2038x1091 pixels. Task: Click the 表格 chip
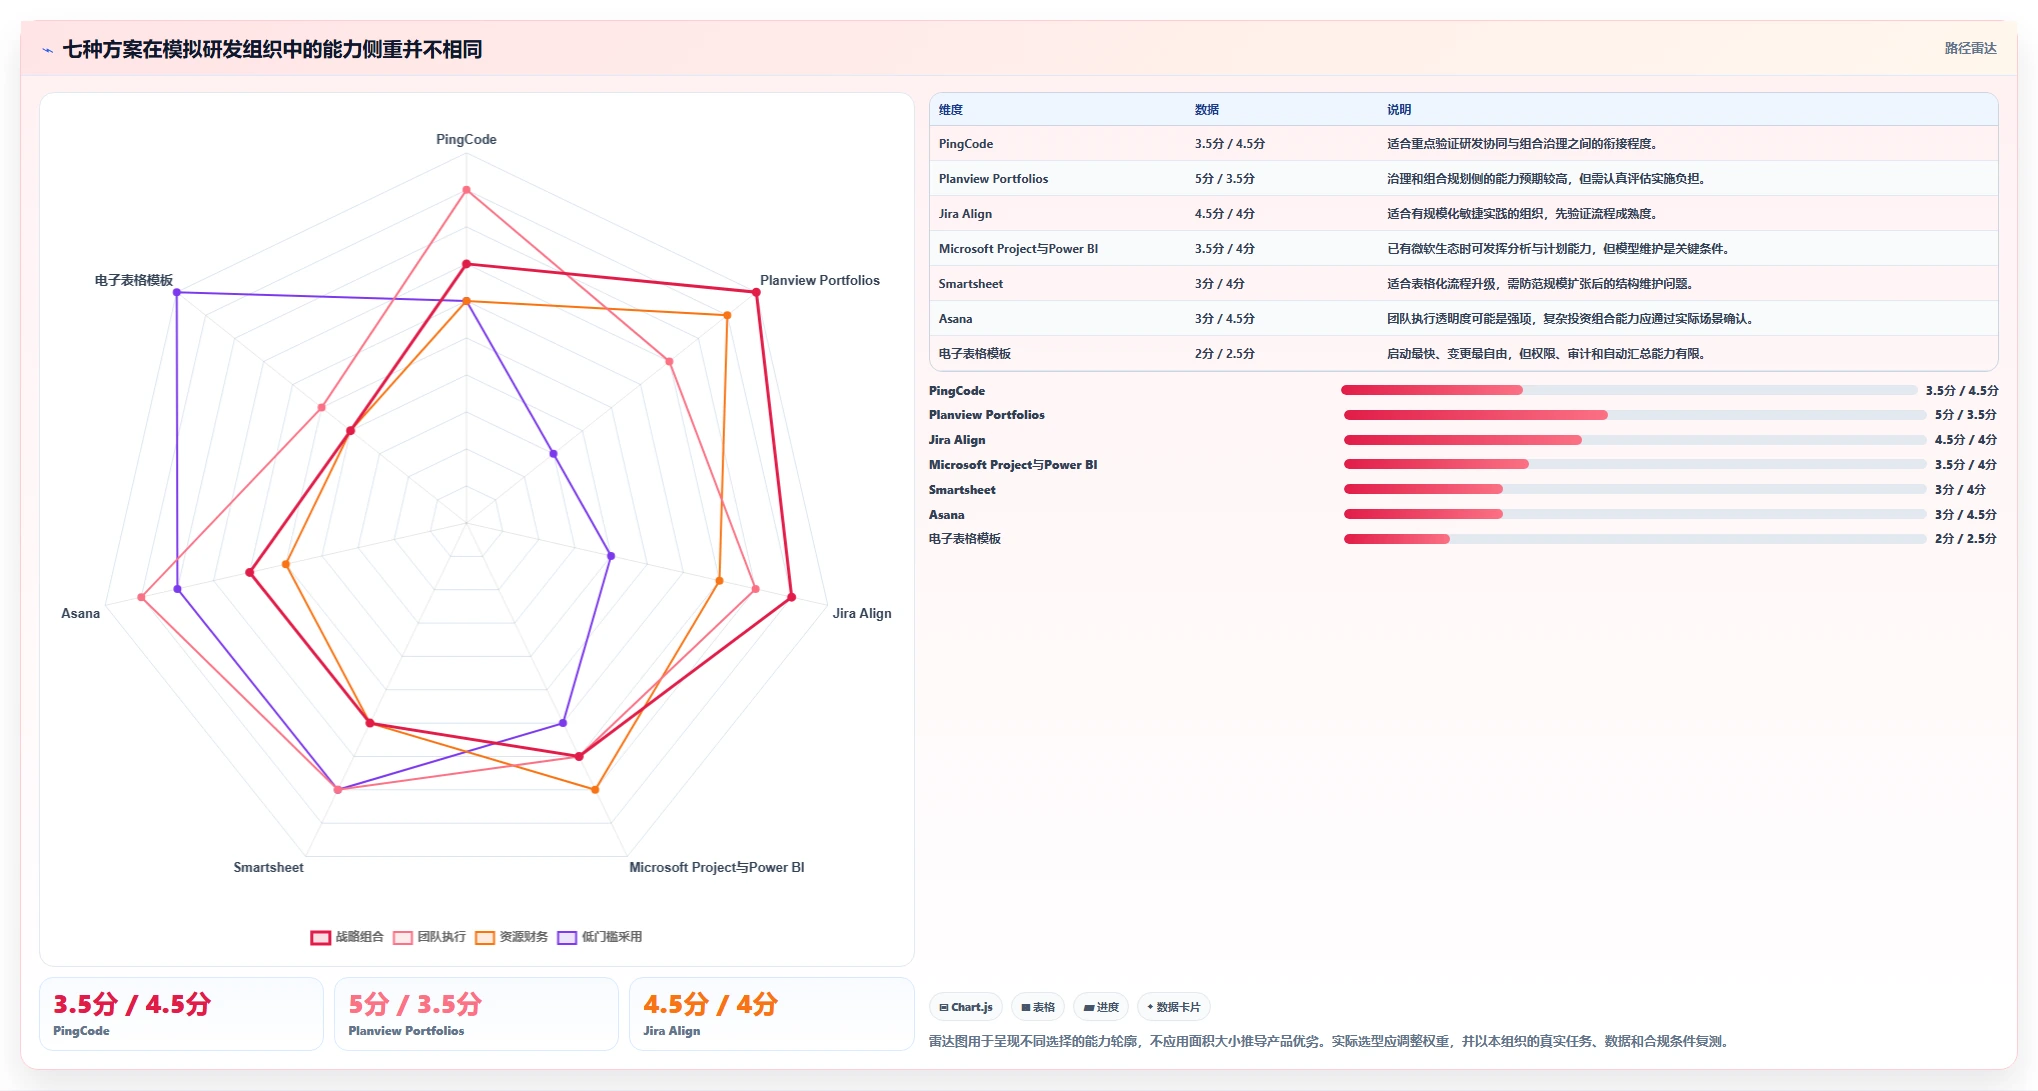[x=1038, y=1007]
